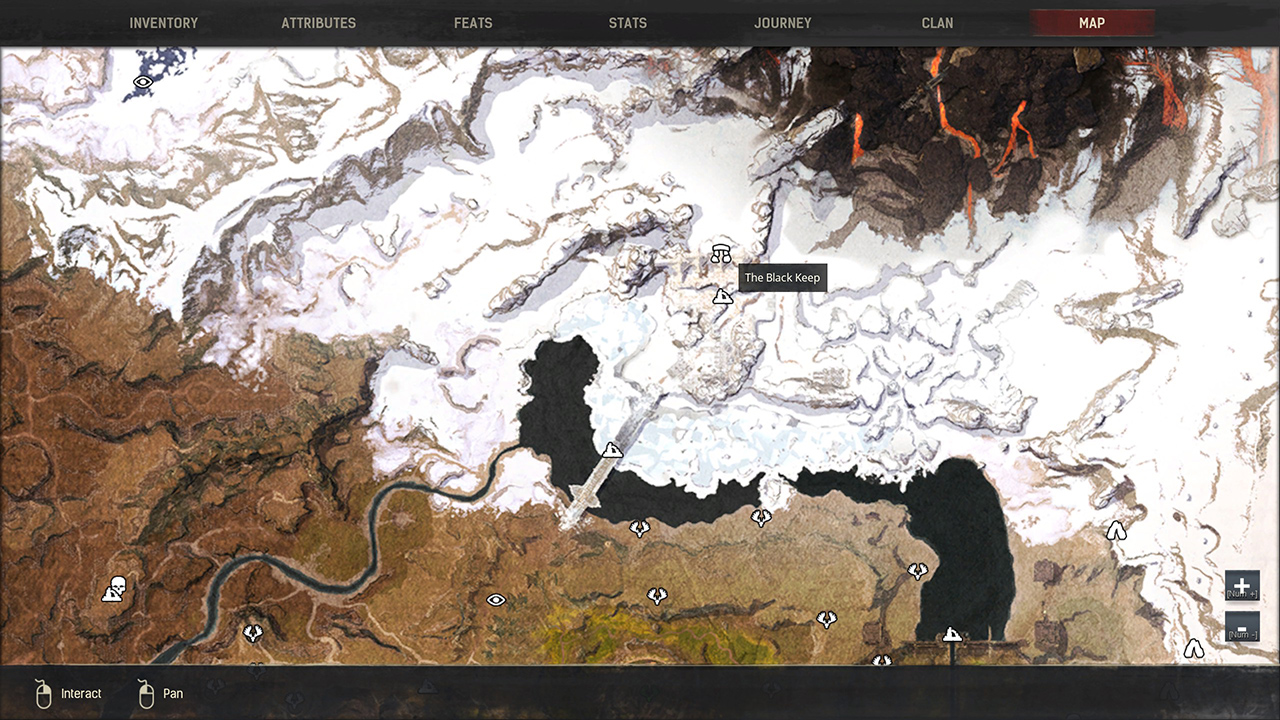Click the ruins marker beside The Black Keep tooltip
This screenshot has width=1280, height=720.
722,296
